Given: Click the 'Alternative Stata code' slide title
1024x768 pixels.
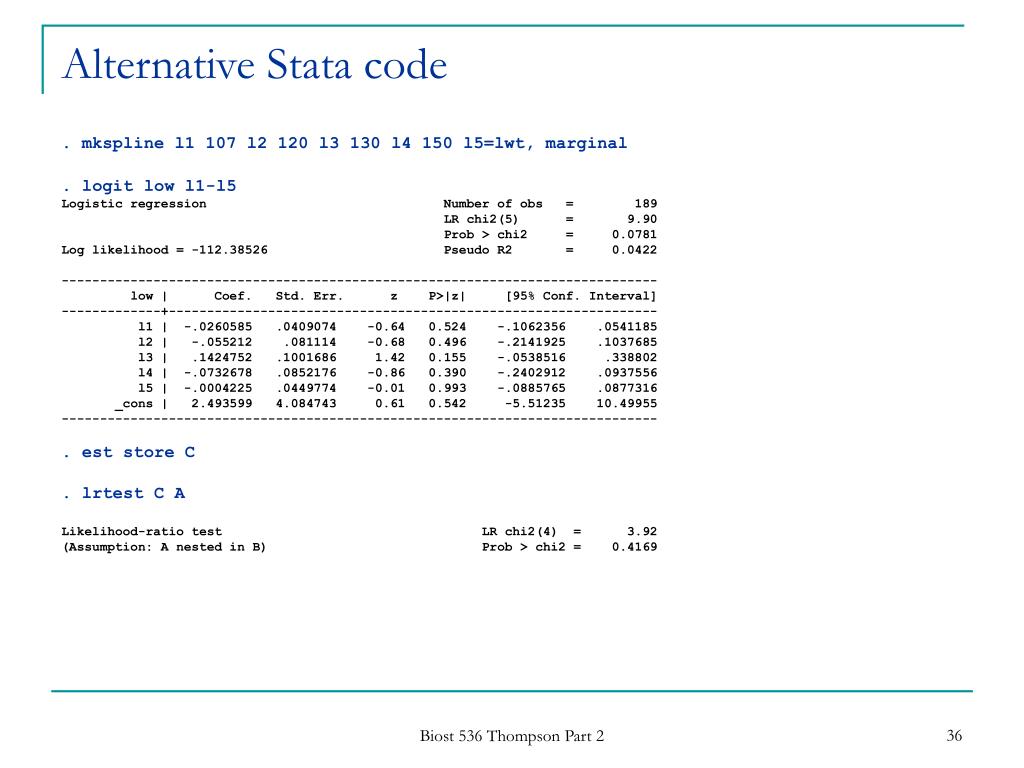Looking at the screenshot, I should tap(255, 65).
